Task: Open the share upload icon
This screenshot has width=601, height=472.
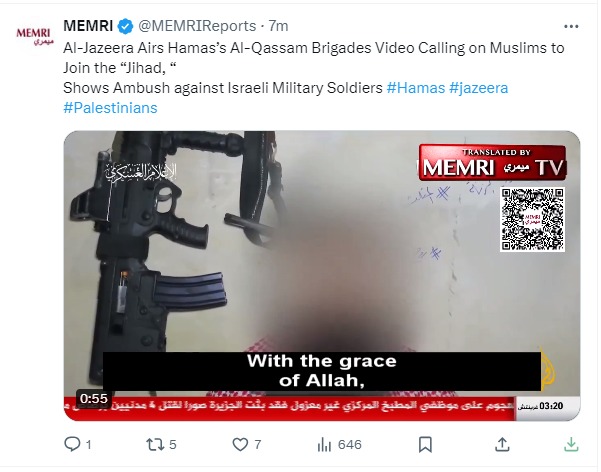Action: 502,444
